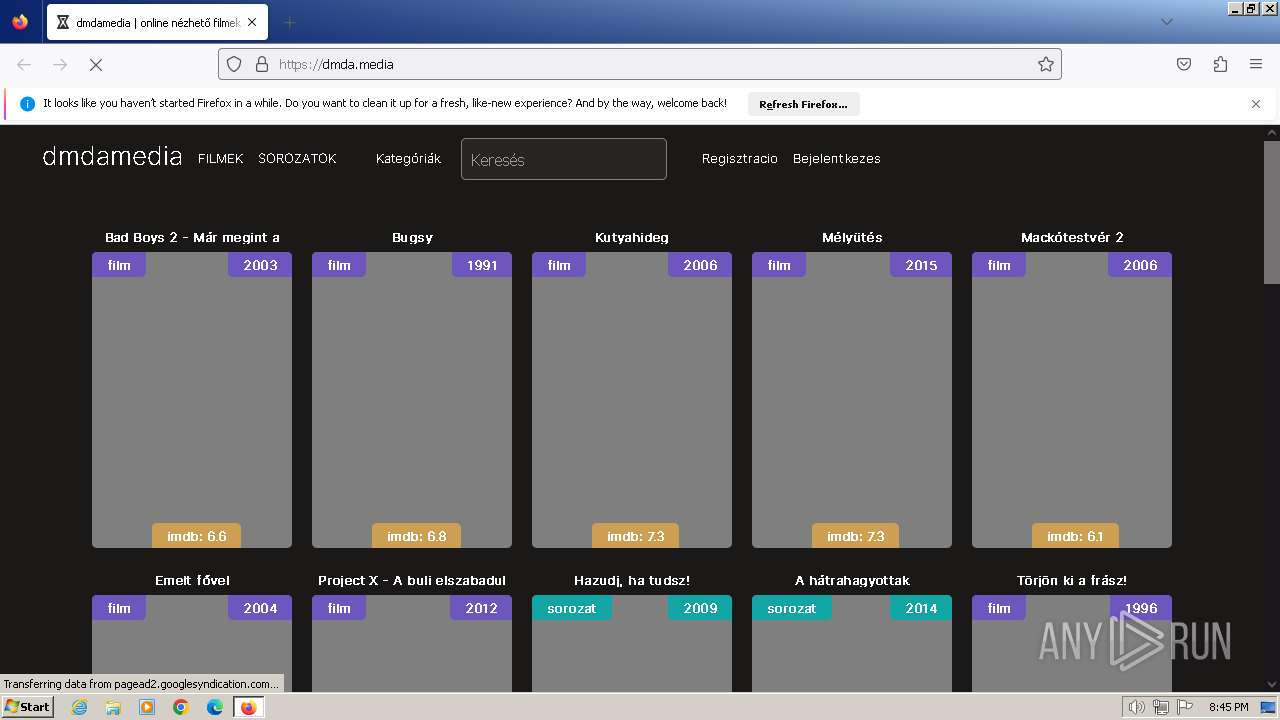Click the sorozat badge on Hazudj, ha tudsz!
The width and height of the screenshot is (1280, 720).
click(x=572, y=608)
